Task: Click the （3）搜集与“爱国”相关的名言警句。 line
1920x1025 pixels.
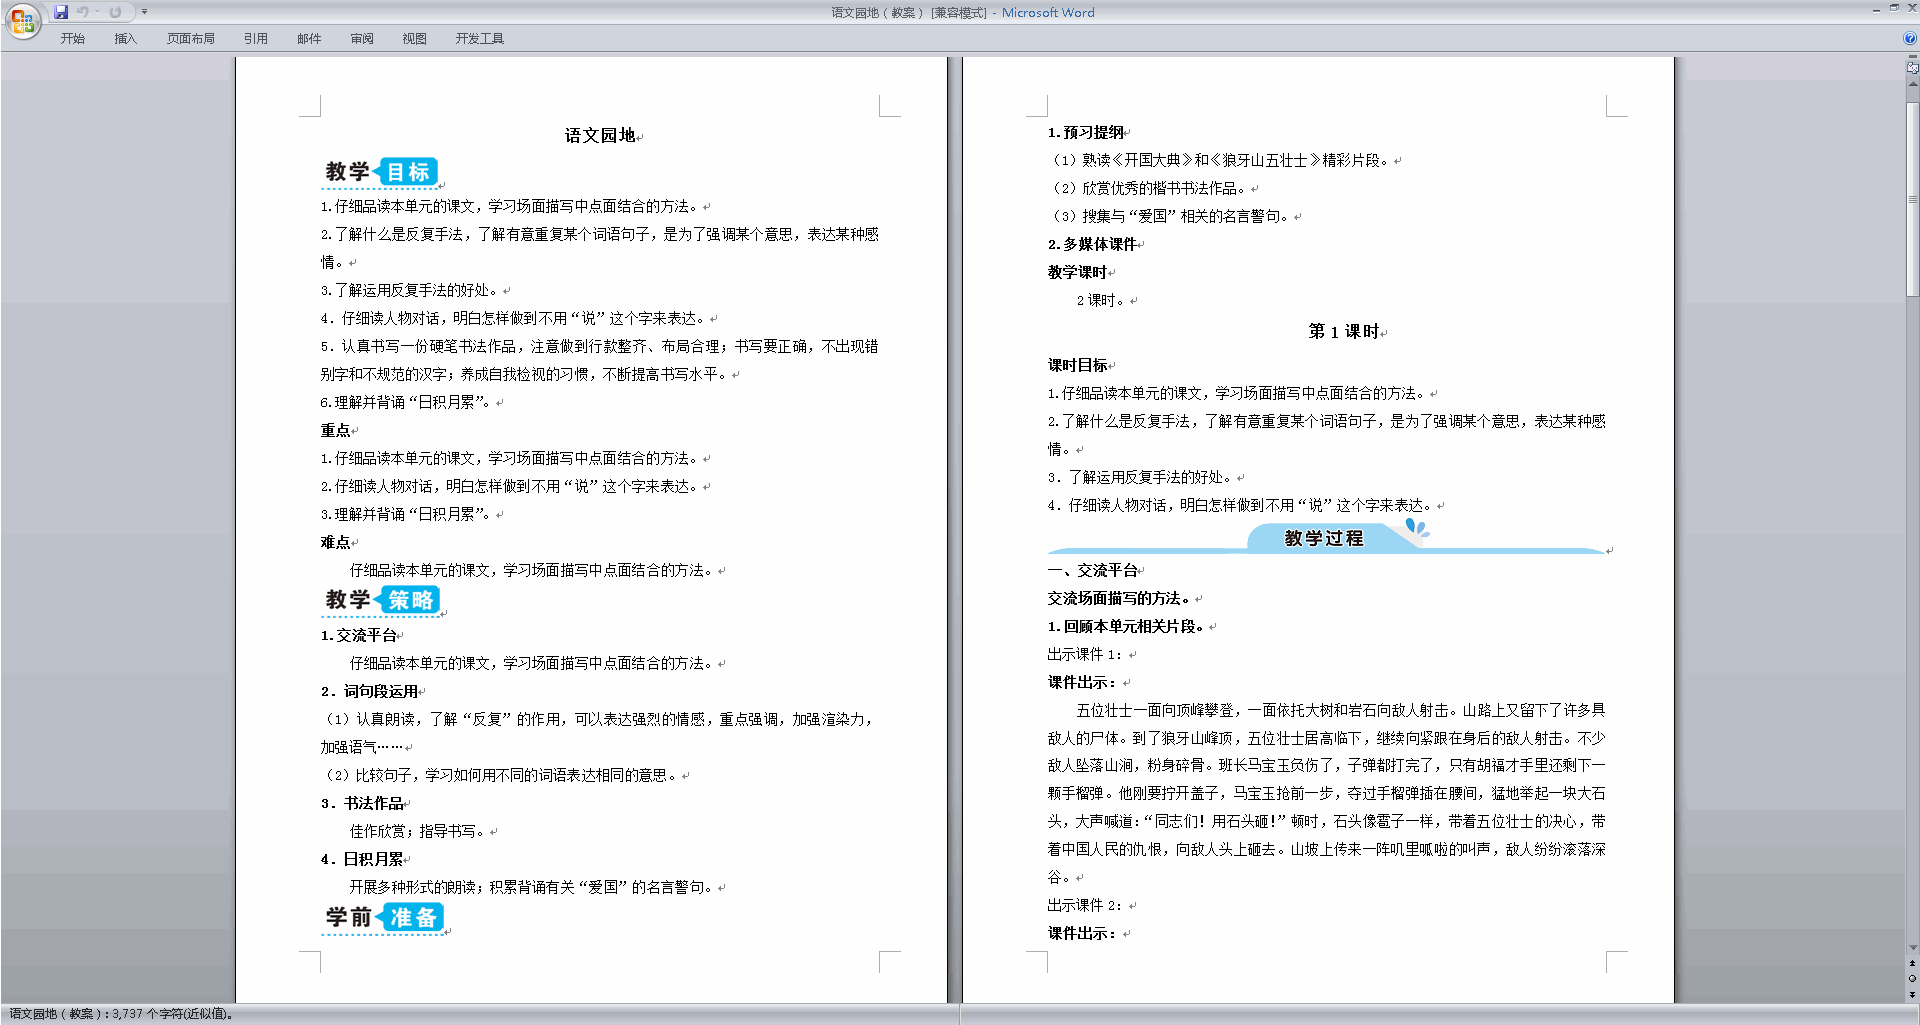Action: point(1169,216)
